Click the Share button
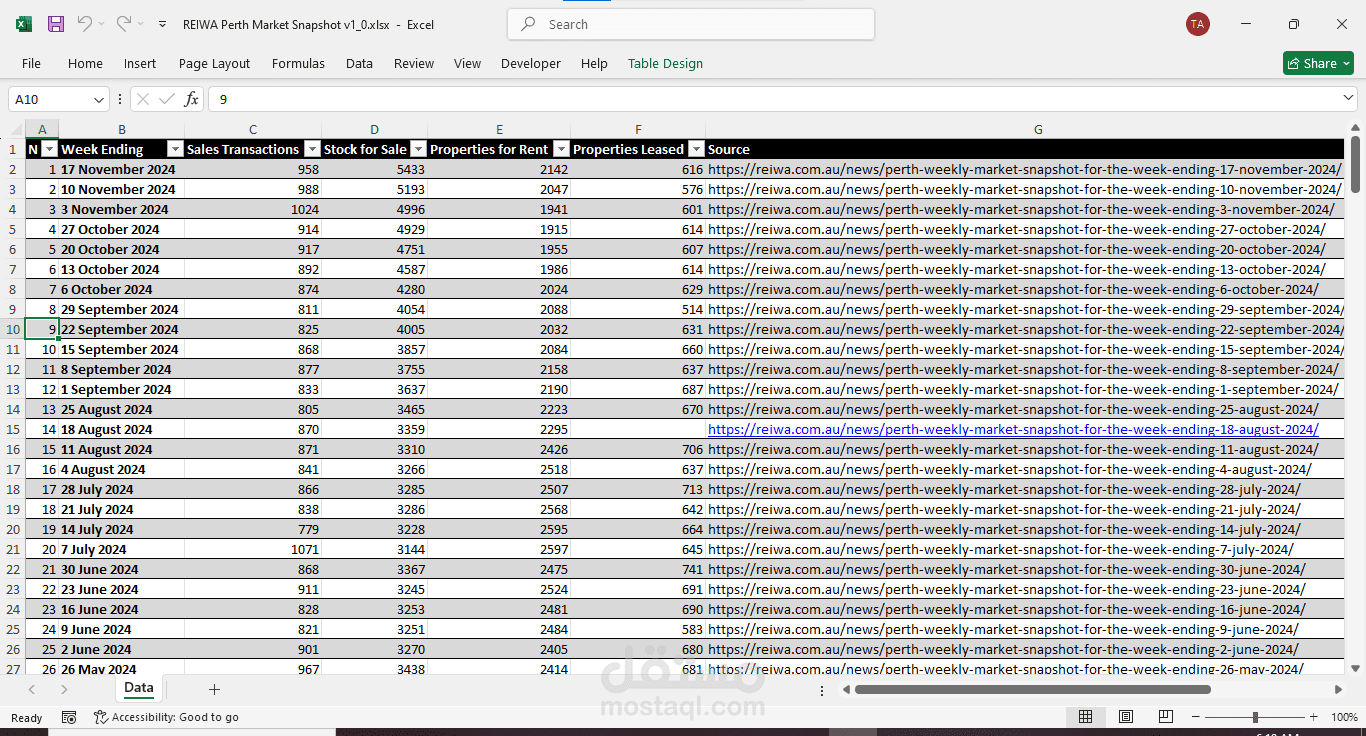The height and width of the screenshot is (736, 1366). 1318,63
